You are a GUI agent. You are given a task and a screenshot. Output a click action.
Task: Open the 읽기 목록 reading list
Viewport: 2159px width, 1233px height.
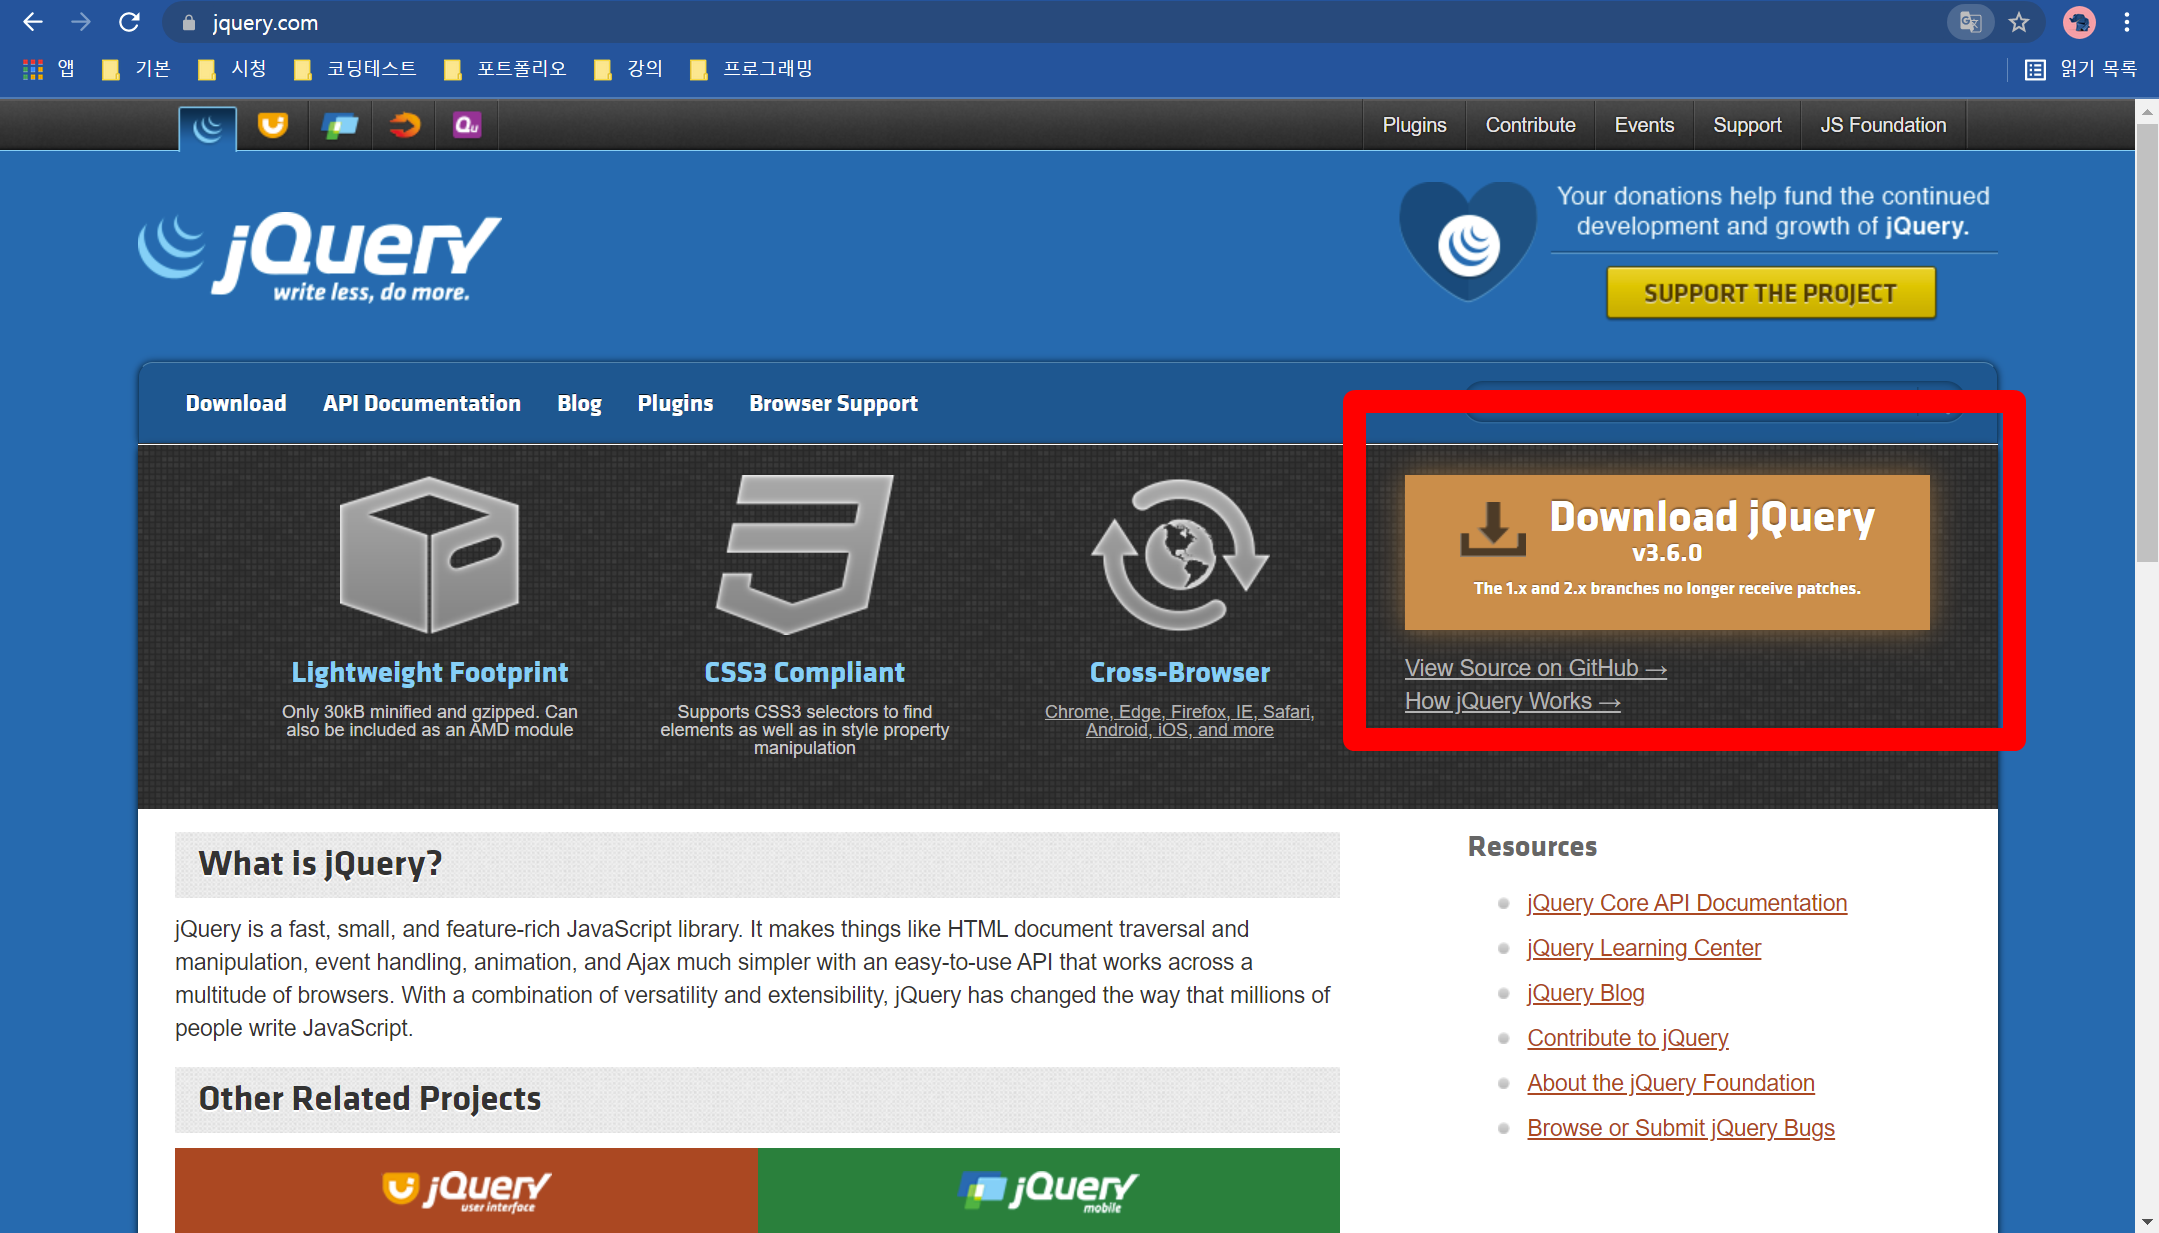click(2081, 68)
